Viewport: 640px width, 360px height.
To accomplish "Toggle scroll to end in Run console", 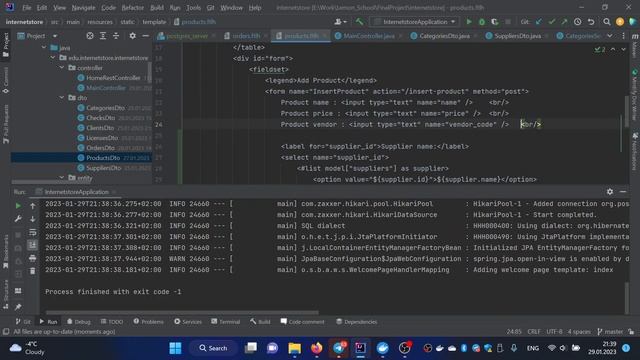I will [33, 245].
